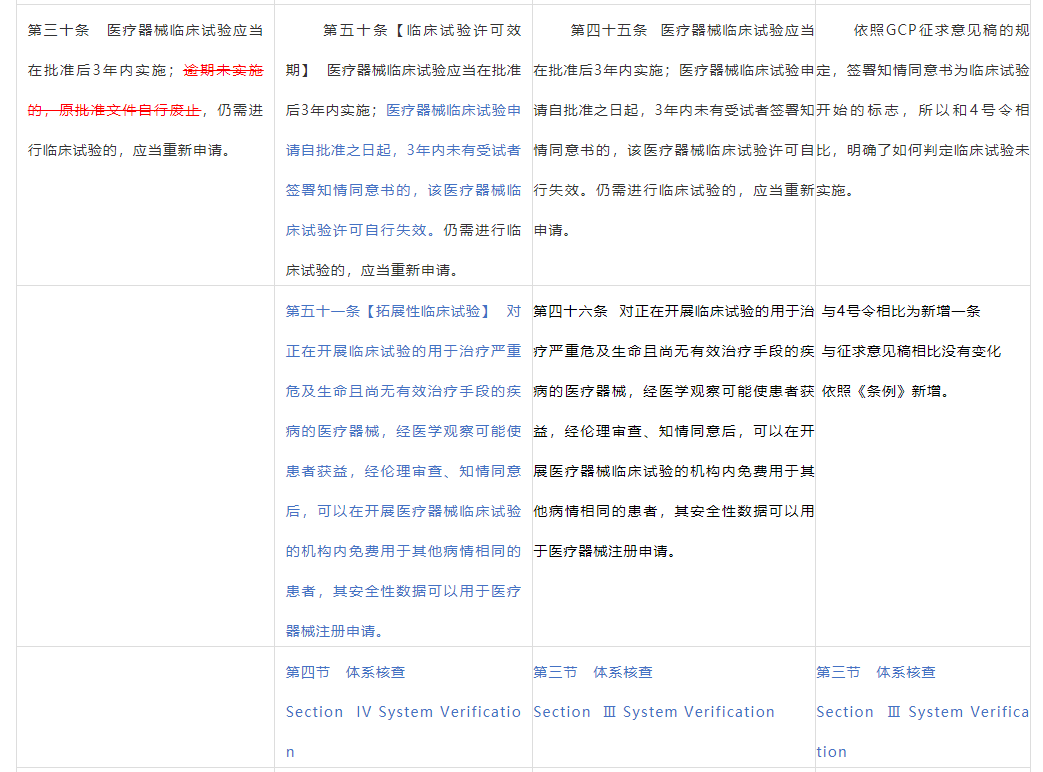The width and height of the screenshot is (1043, 772).
Task: Click the Section IV System Verification text
Action: click(x=402, y=712)
